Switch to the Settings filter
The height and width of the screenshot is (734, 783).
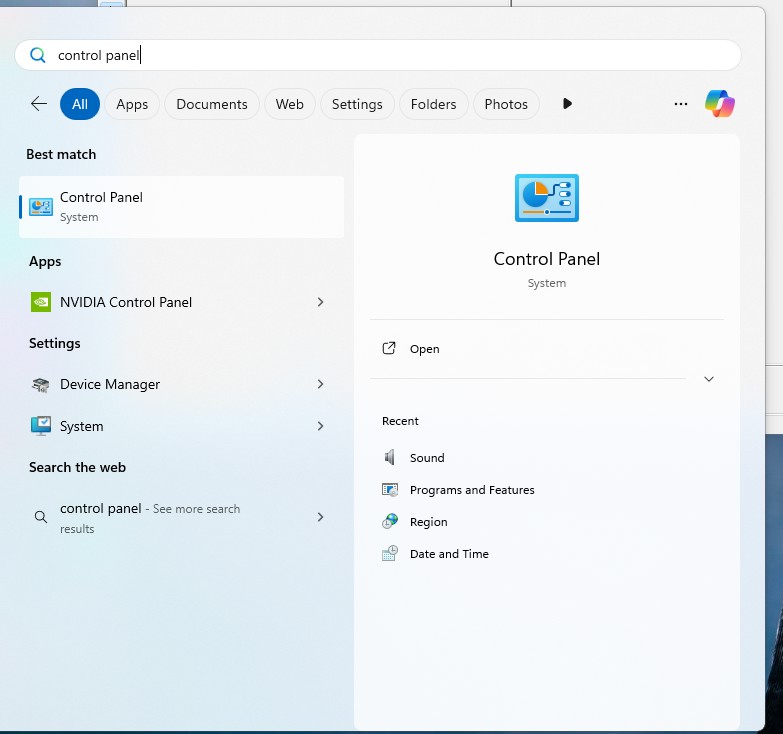(357, 104)
